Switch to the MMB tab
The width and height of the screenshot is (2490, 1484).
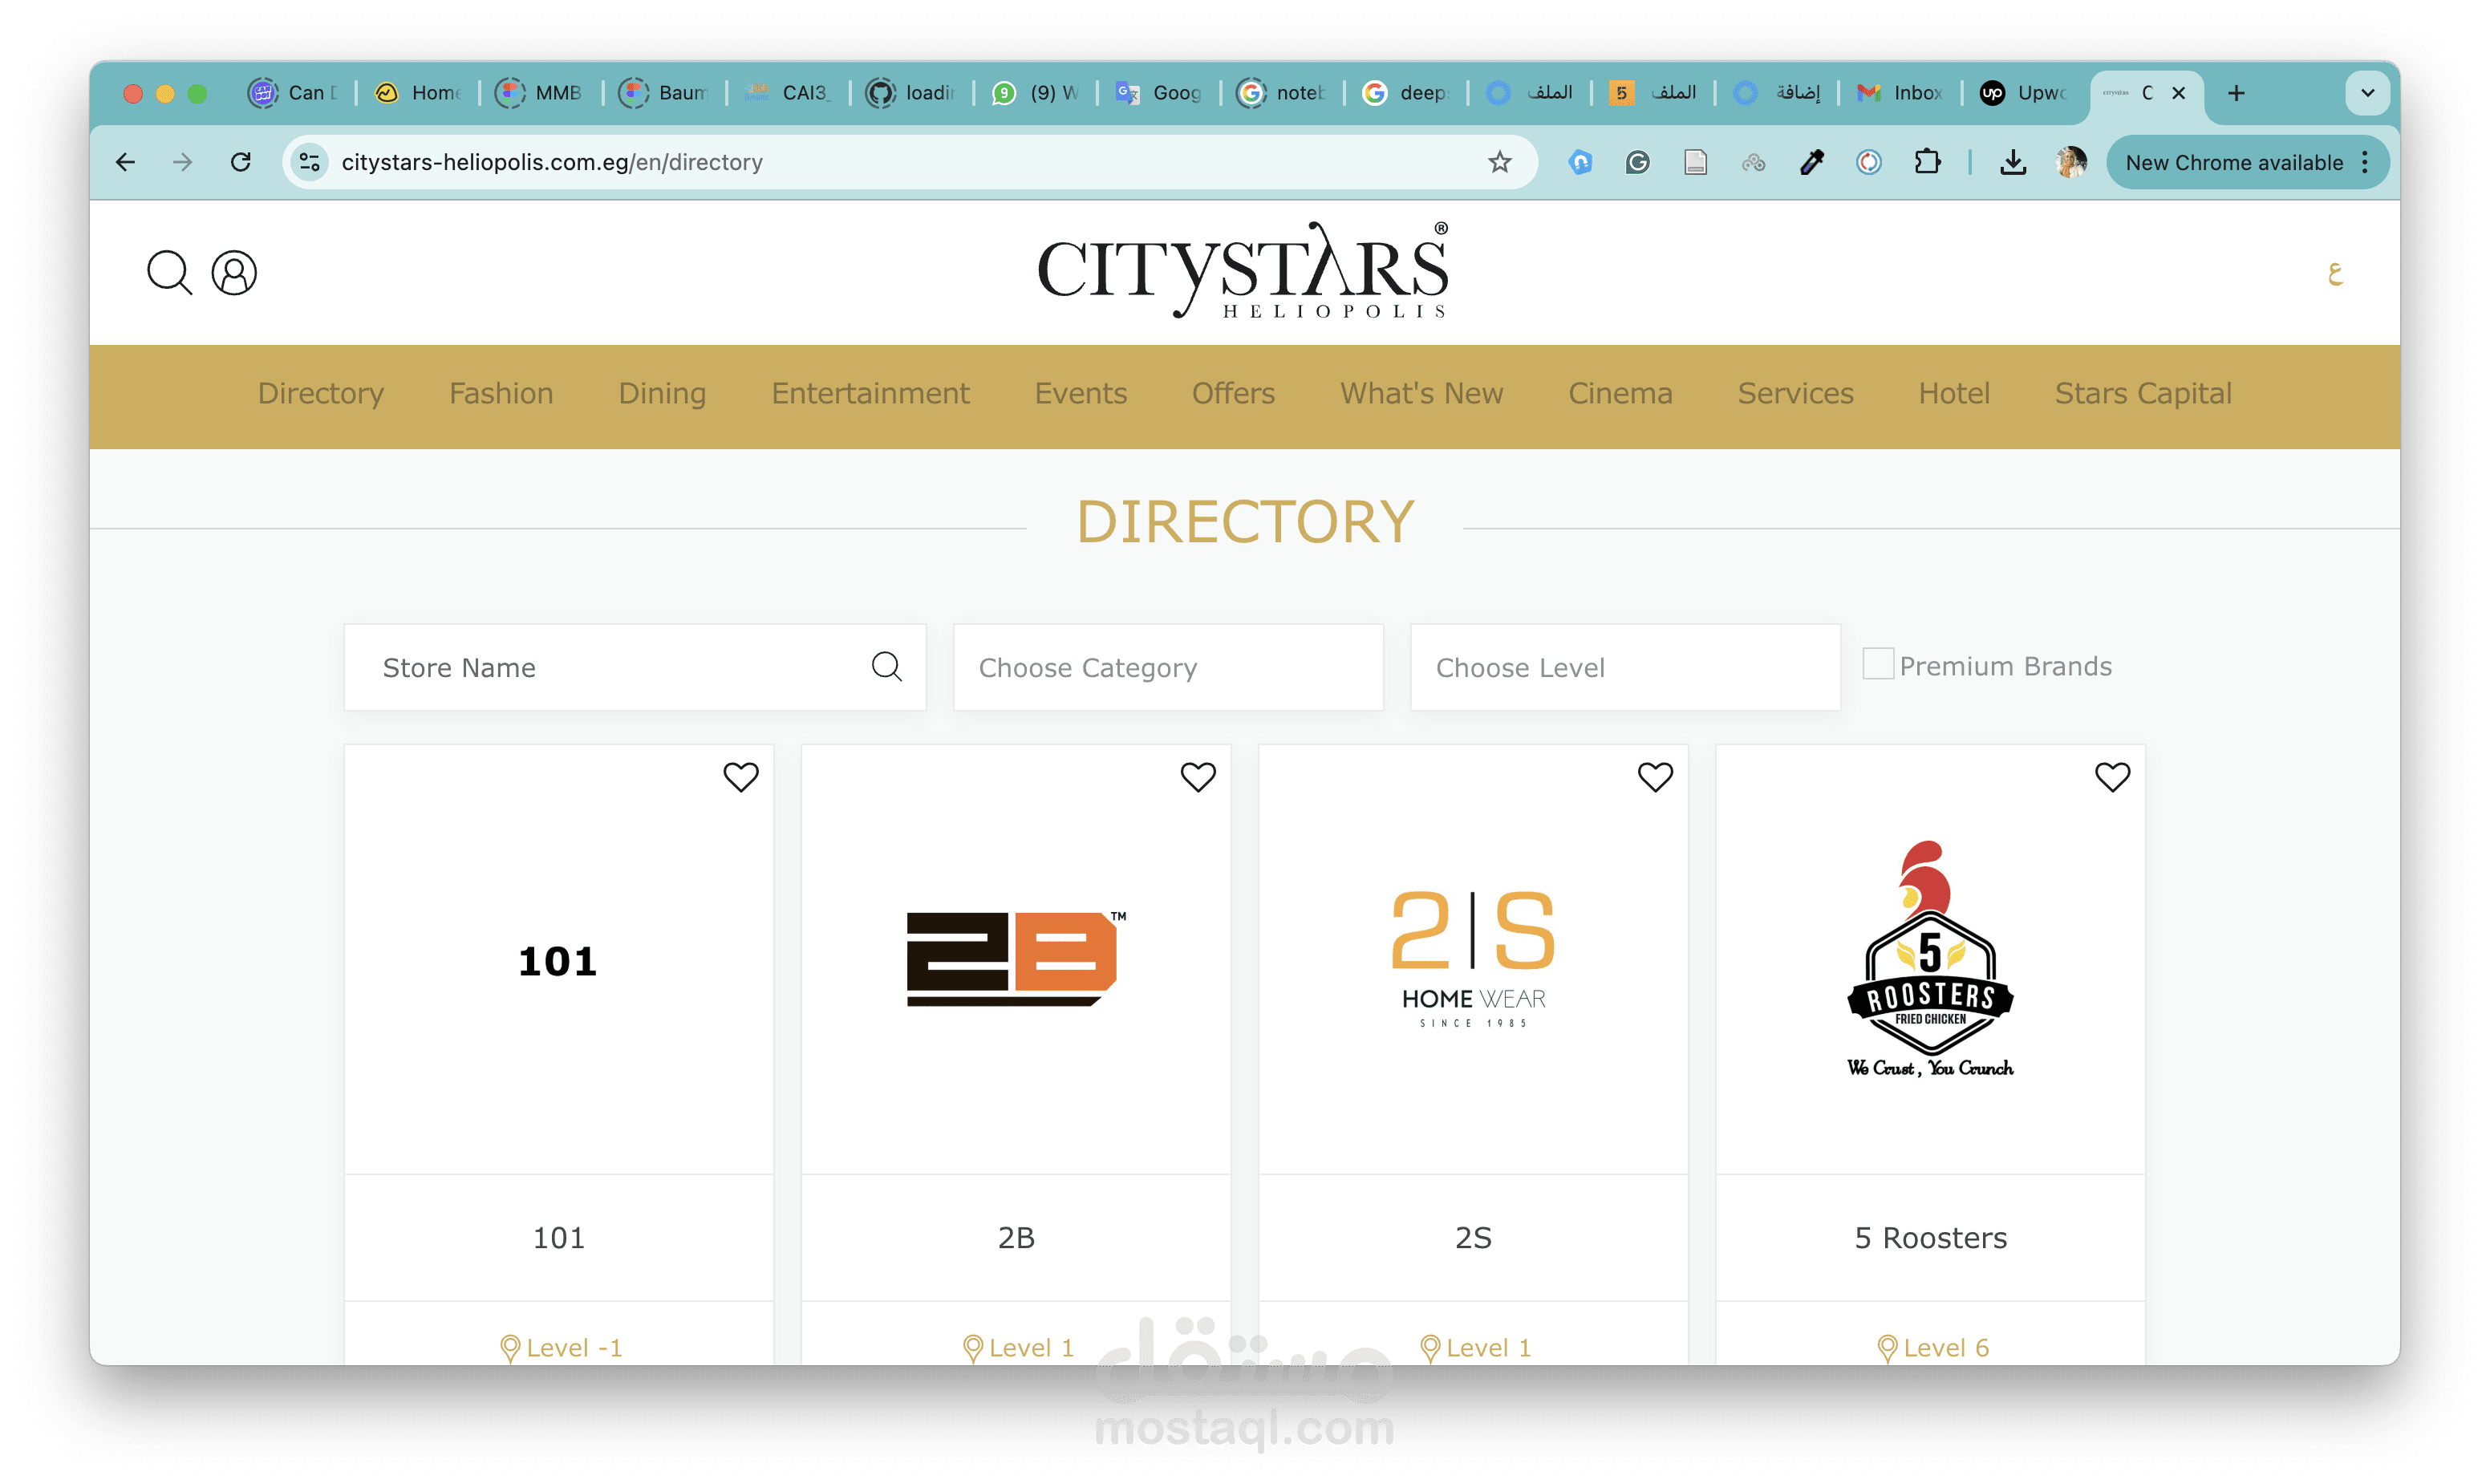click(x=540, y=93)
